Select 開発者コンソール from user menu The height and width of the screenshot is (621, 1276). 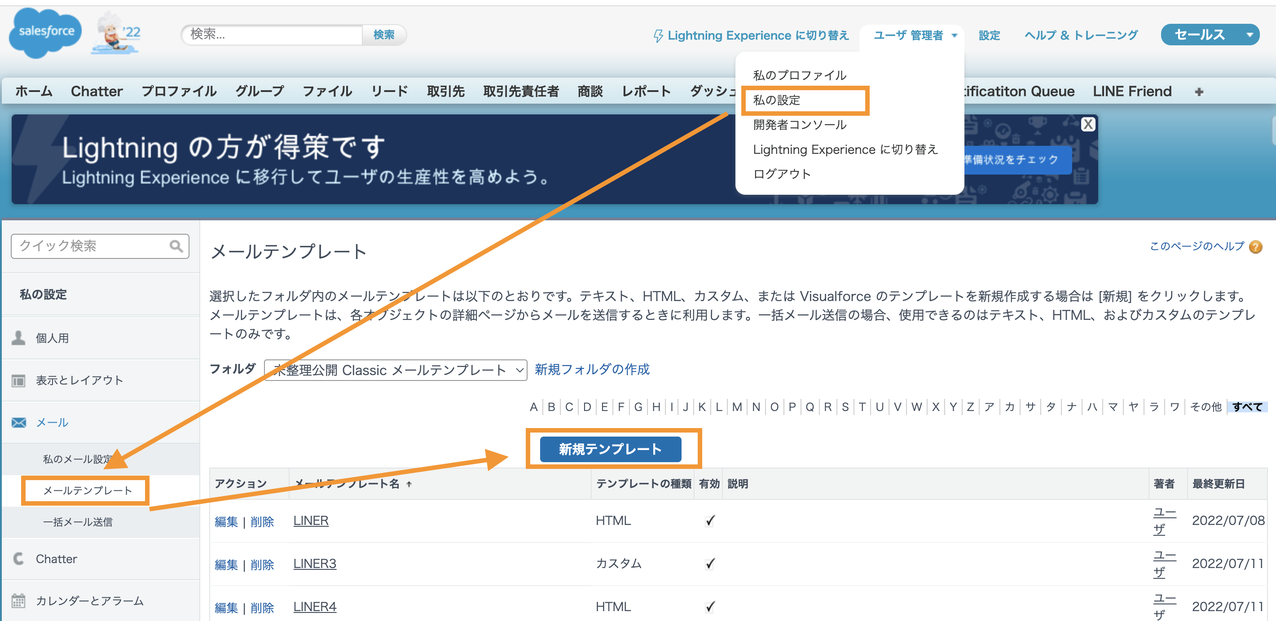coord(800,125)
